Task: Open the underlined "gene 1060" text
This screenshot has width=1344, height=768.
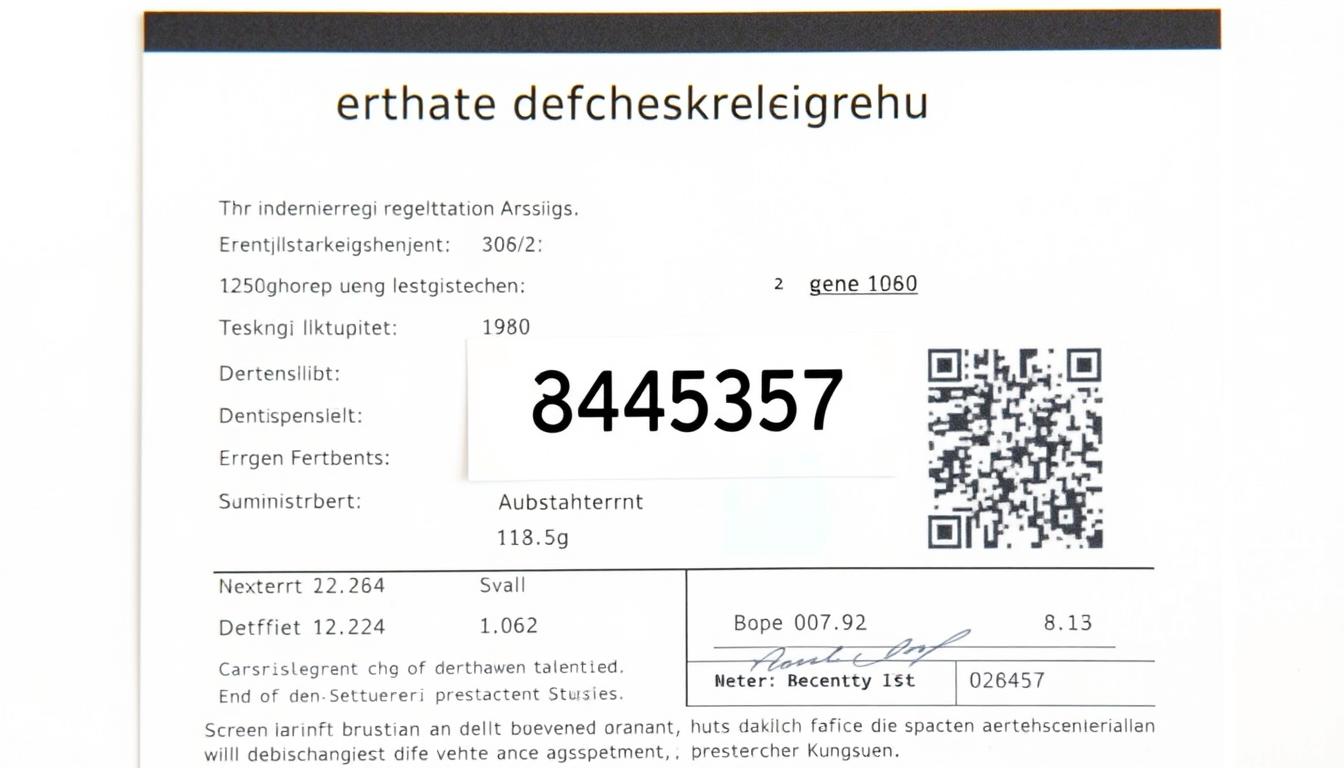Action: pos(863,284)
